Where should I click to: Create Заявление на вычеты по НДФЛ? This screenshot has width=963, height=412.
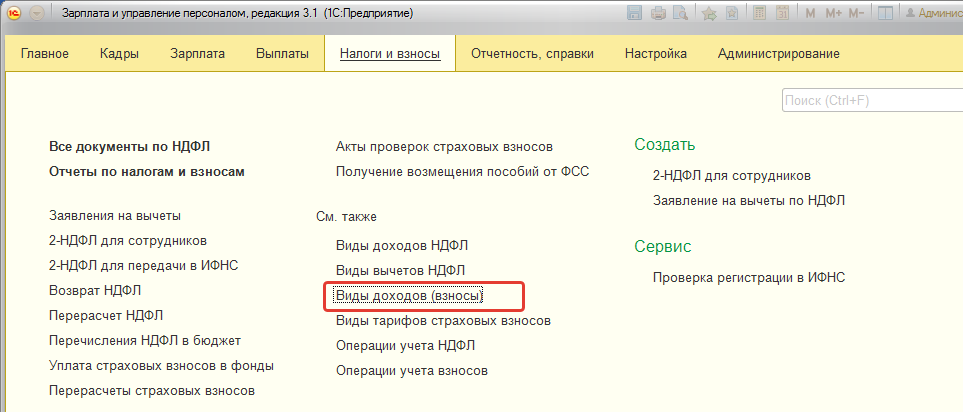tap(749, 200)
